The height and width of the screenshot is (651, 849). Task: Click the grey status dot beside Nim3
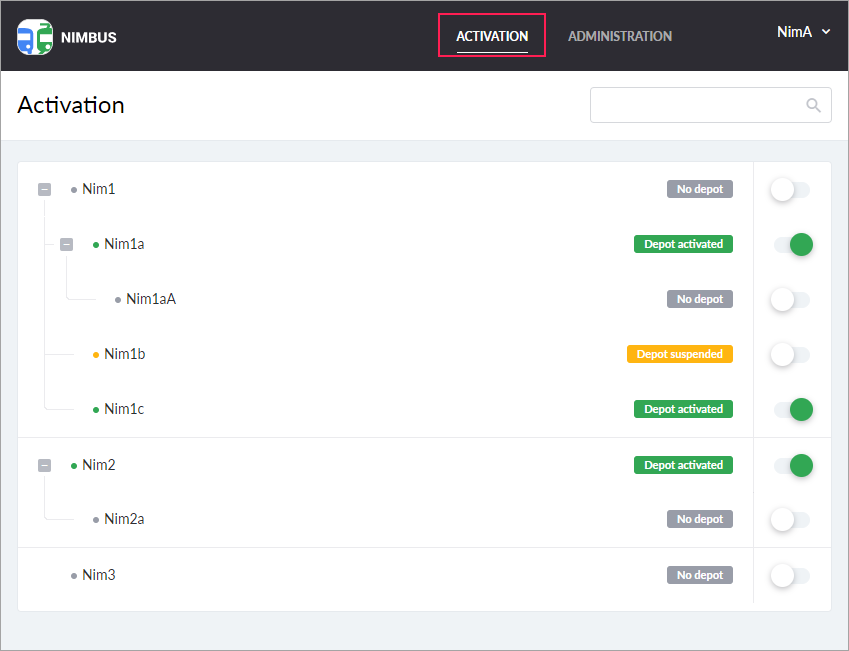click(74, 575)
